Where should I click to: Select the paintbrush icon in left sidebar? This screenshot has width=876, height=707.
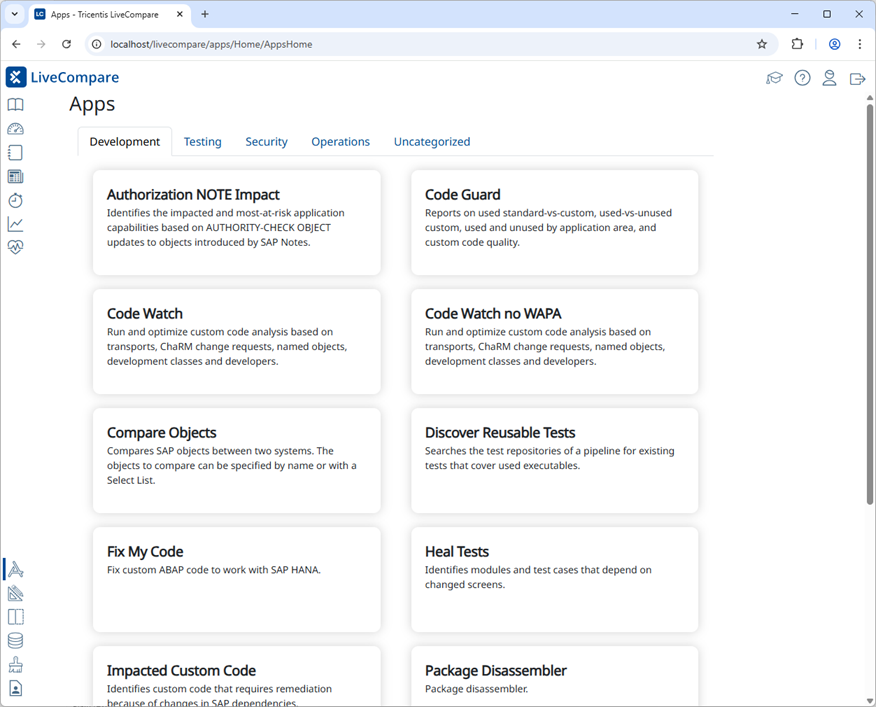tap(15, 665)
